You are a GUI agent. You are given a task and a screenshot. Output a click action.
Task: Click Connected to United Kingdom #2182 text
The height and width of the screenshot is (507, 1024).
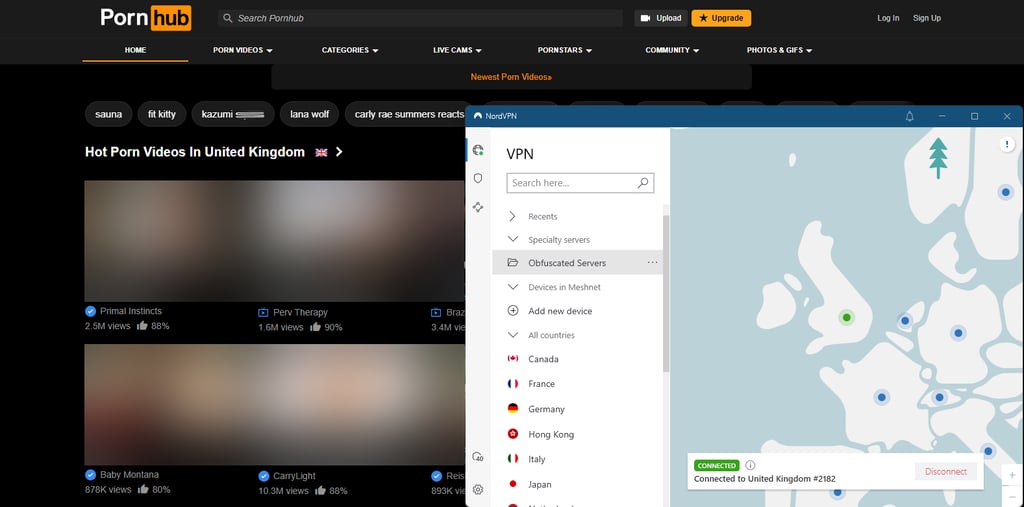click(x=765, y=479)
